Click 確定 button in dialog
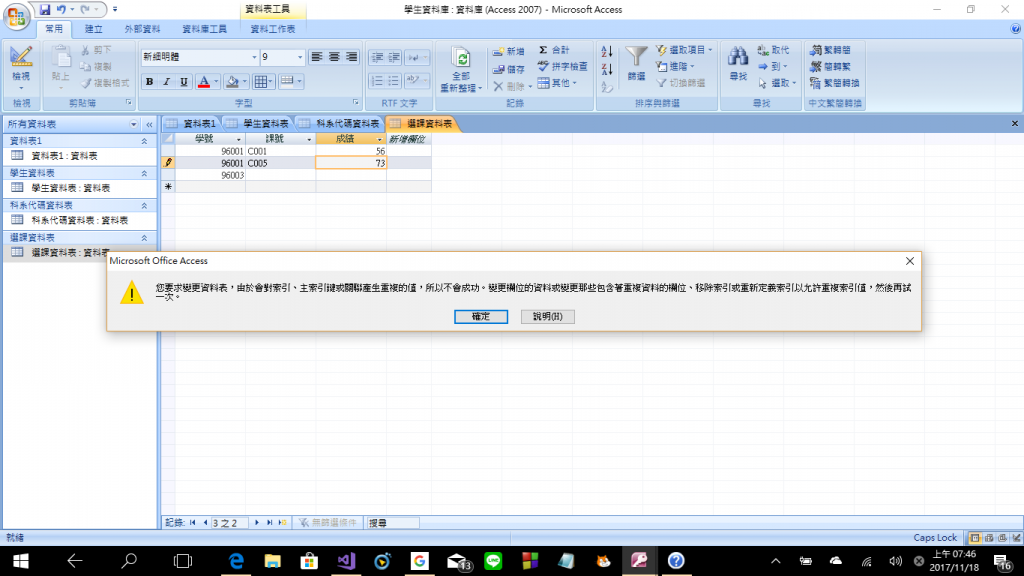The image size is (1024, 576). tap(481, 317)
